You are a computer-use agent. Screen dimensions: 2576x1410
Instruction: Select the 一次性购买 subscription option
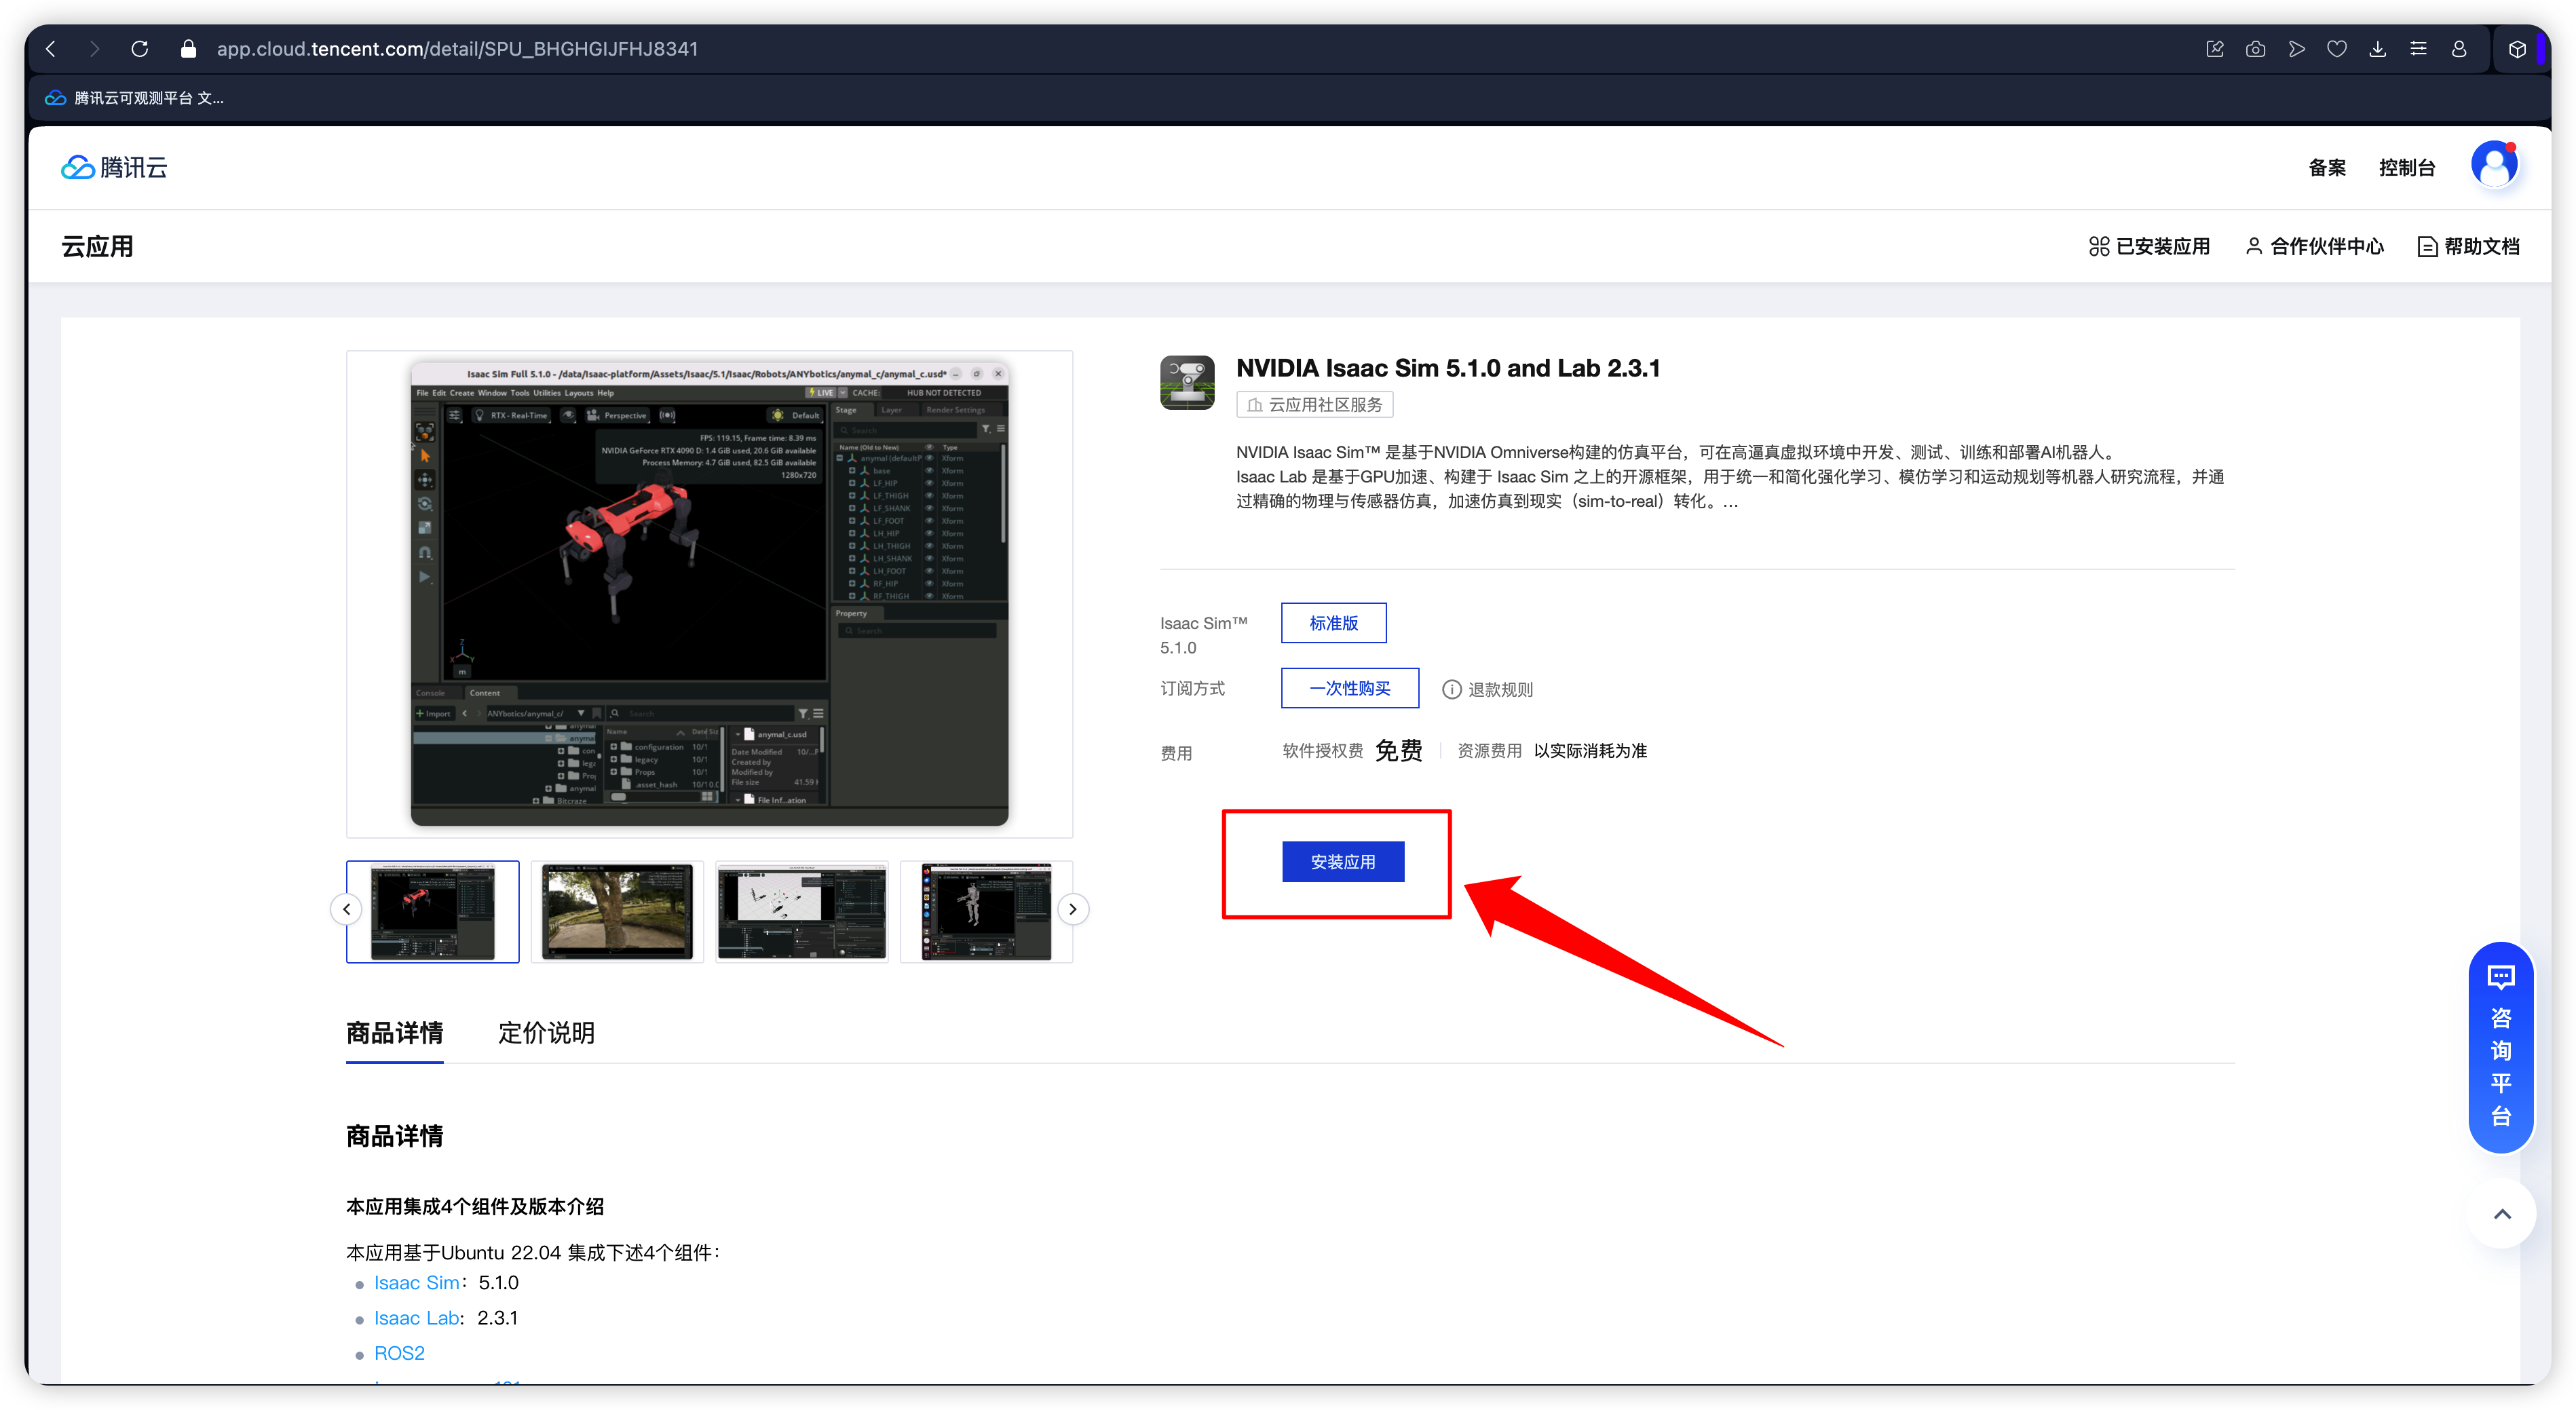(x=1349, y=688)
